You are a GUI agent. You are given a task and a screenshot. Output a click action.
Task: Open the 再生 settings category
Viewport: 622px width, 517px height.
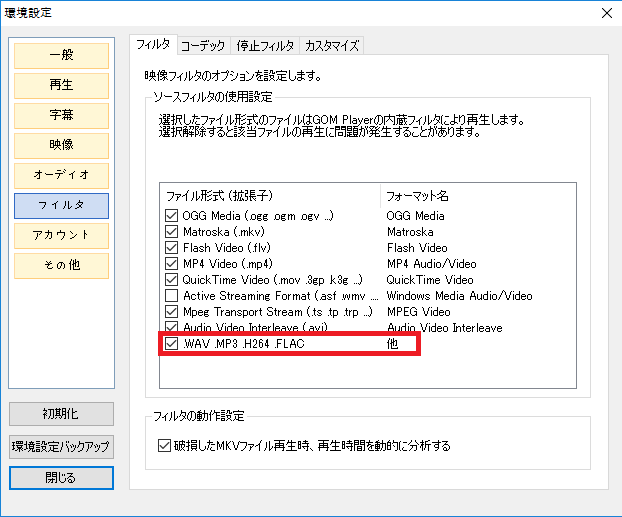click(61, 84)
